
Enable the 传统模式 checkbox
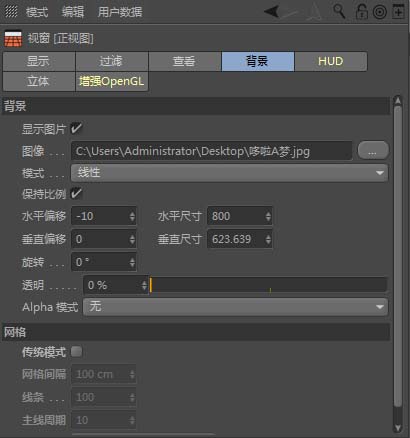(x=76, y=351)
